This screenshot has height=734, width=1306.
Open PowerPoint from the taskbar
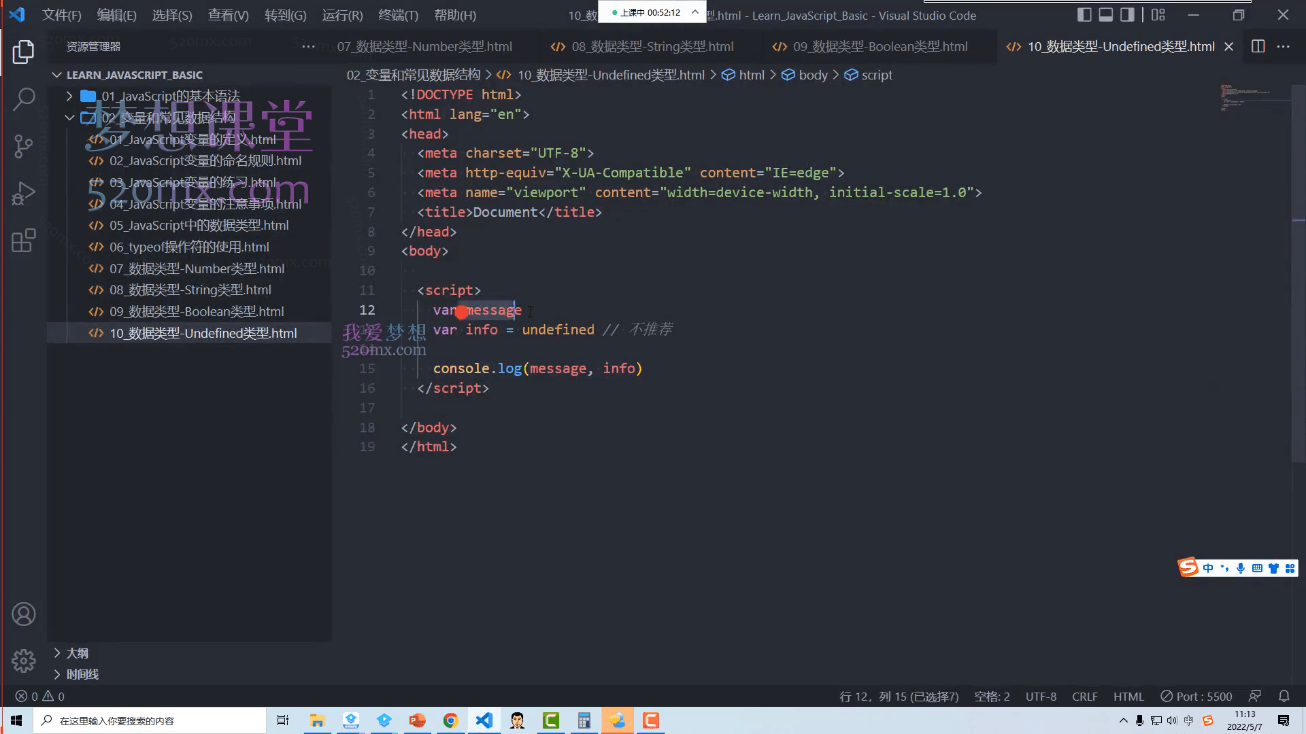(417, 720)
